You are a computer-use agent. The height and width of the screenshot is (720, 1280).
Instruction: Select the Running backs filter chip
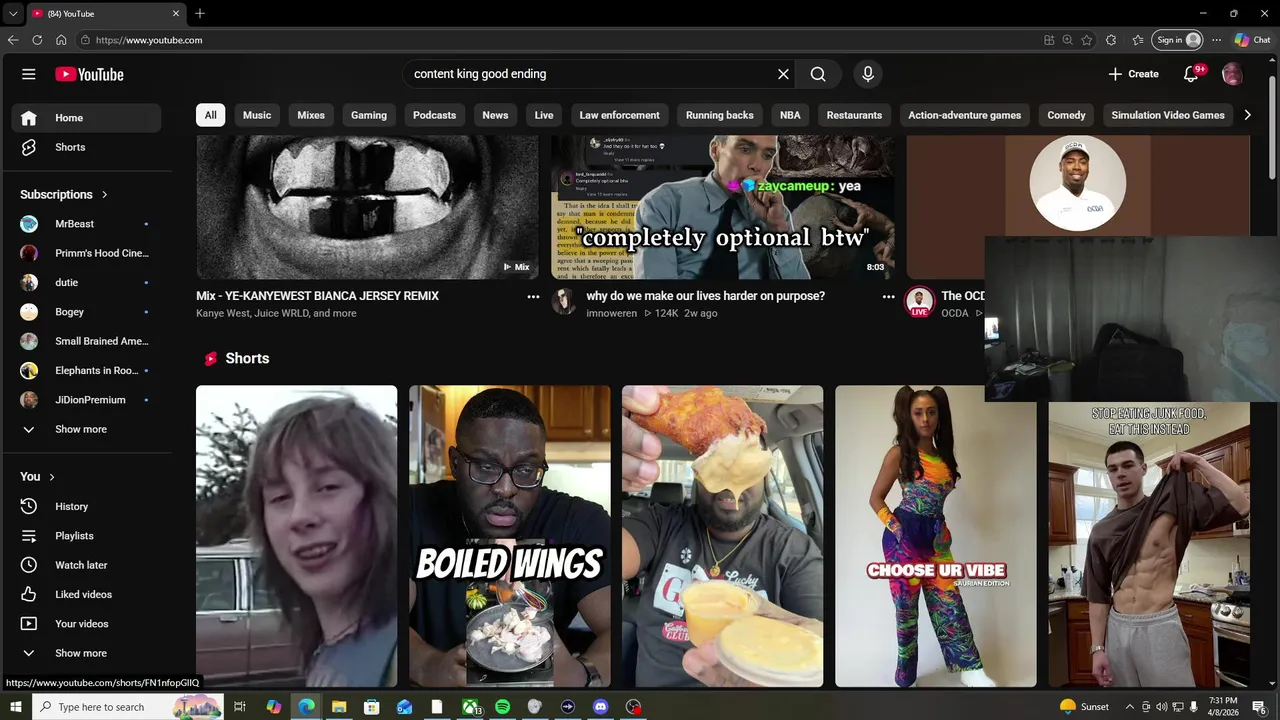720,115
